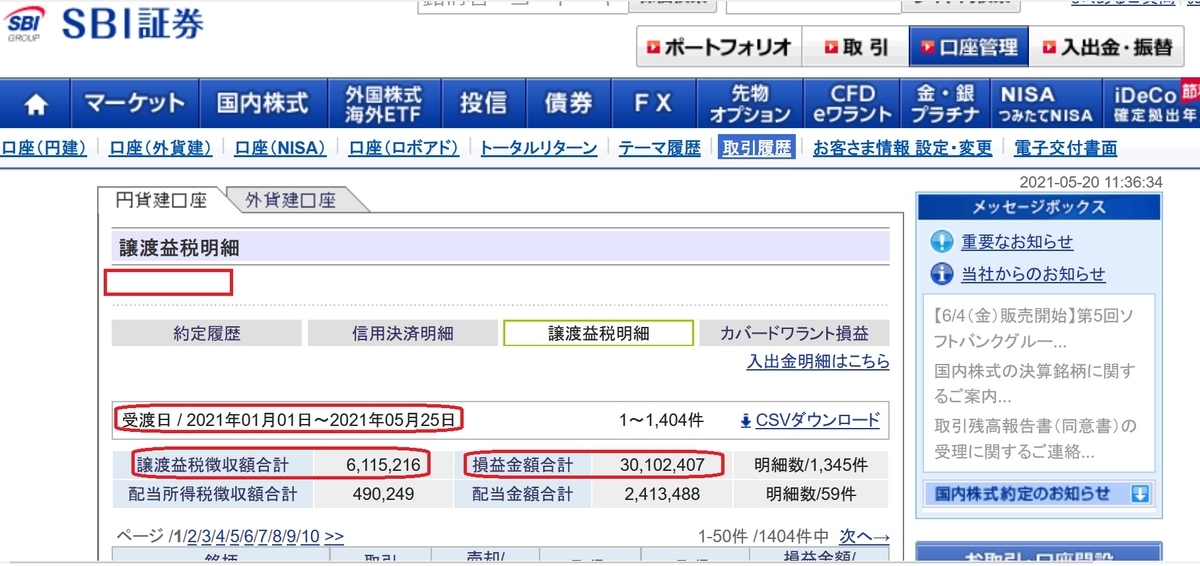Open the 先物オプション menu
Screen dimensions: 1200x566
[x=750, y=104]
